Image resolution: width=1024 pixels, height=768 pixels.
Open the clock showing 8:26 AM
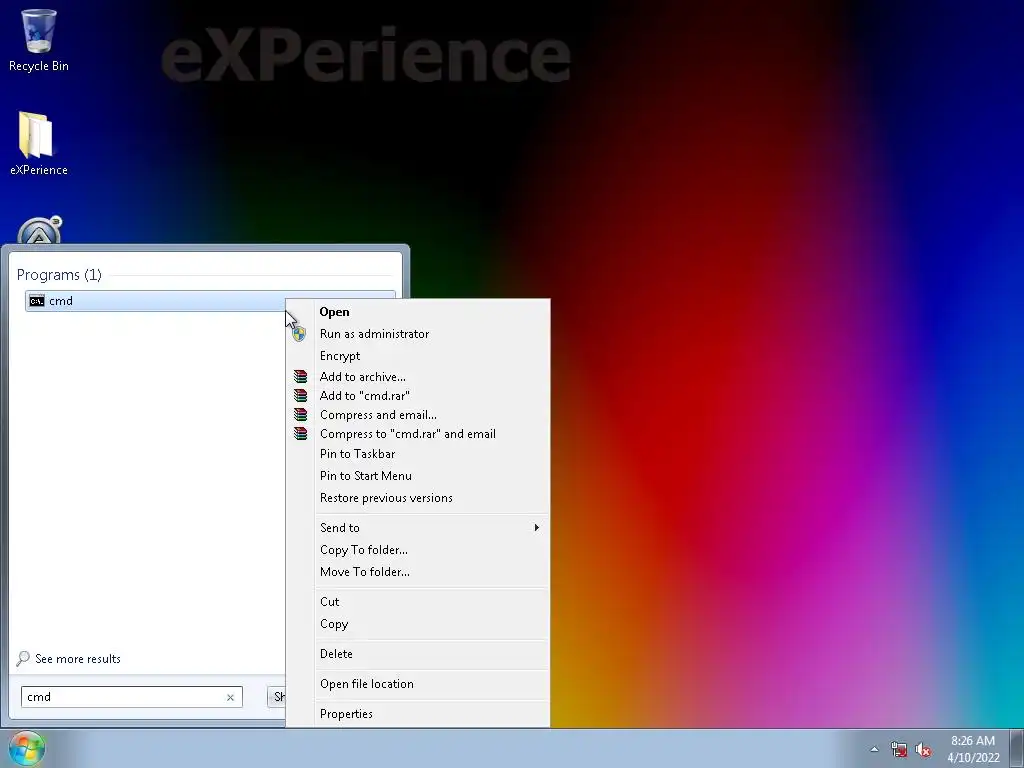pos(973,749)
